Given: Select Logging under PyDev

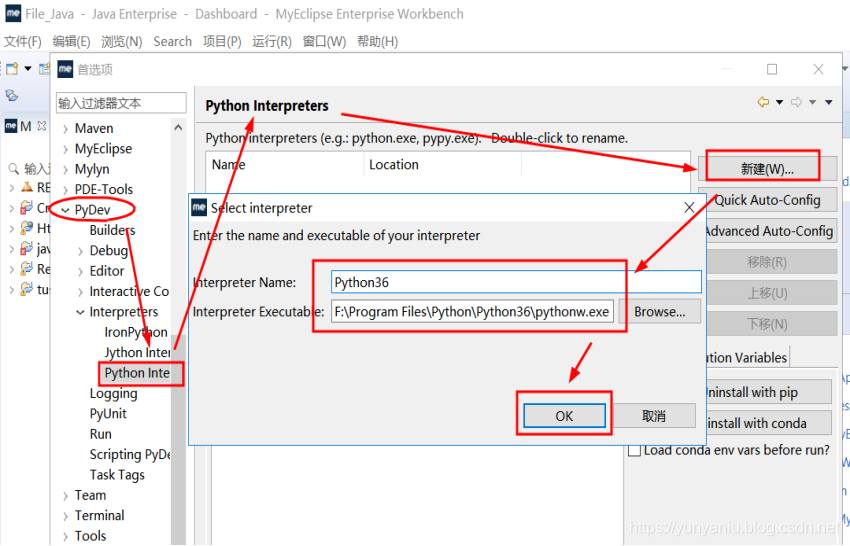Looking at the screenshot, I should point(113,394).
